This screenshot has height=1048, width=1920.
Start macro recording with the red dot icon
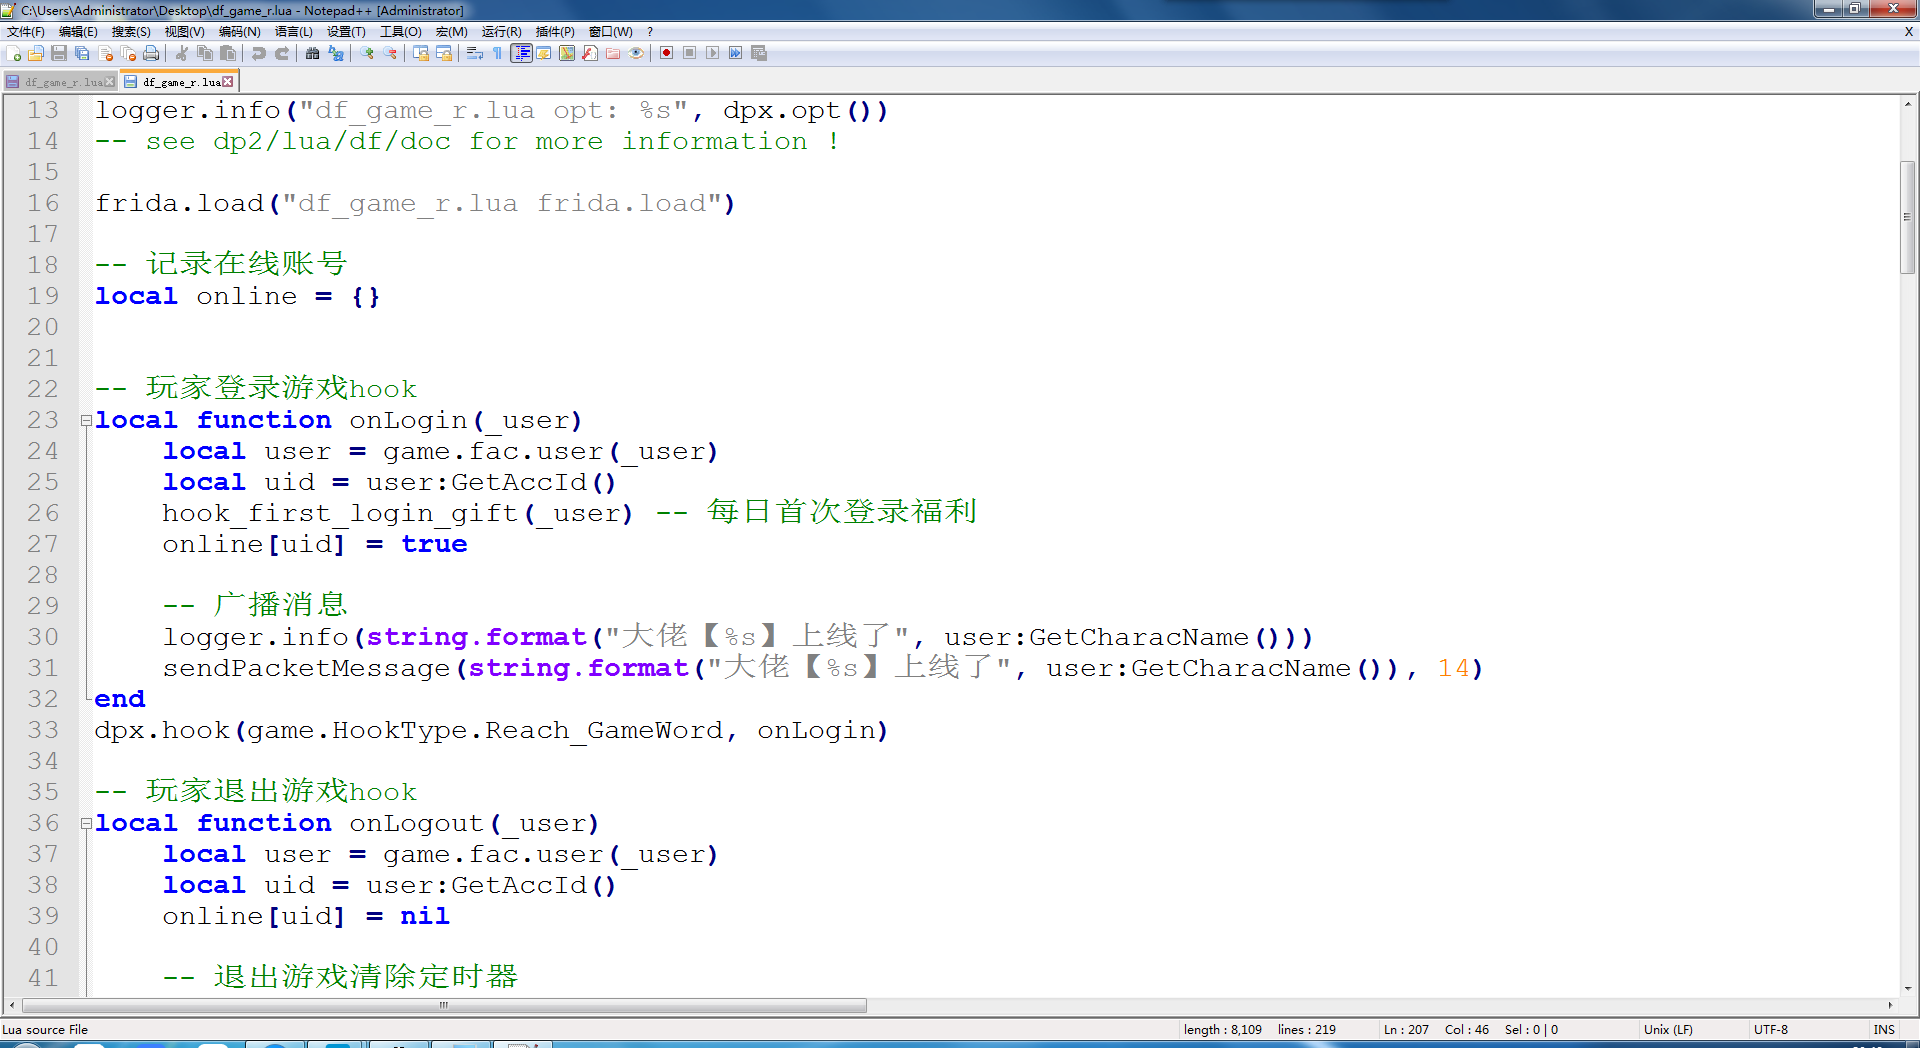coord(666,53)
